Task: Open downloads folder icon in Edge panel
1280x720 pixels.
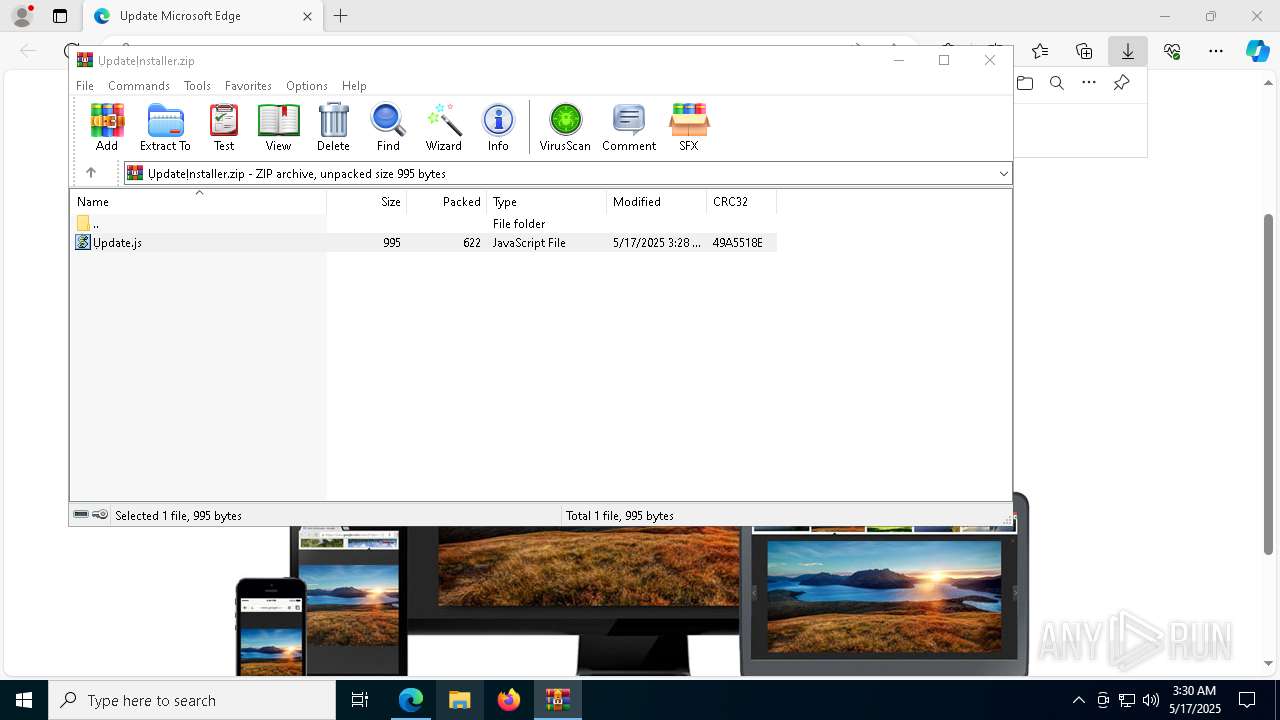Action: (x=1025, y=83)
